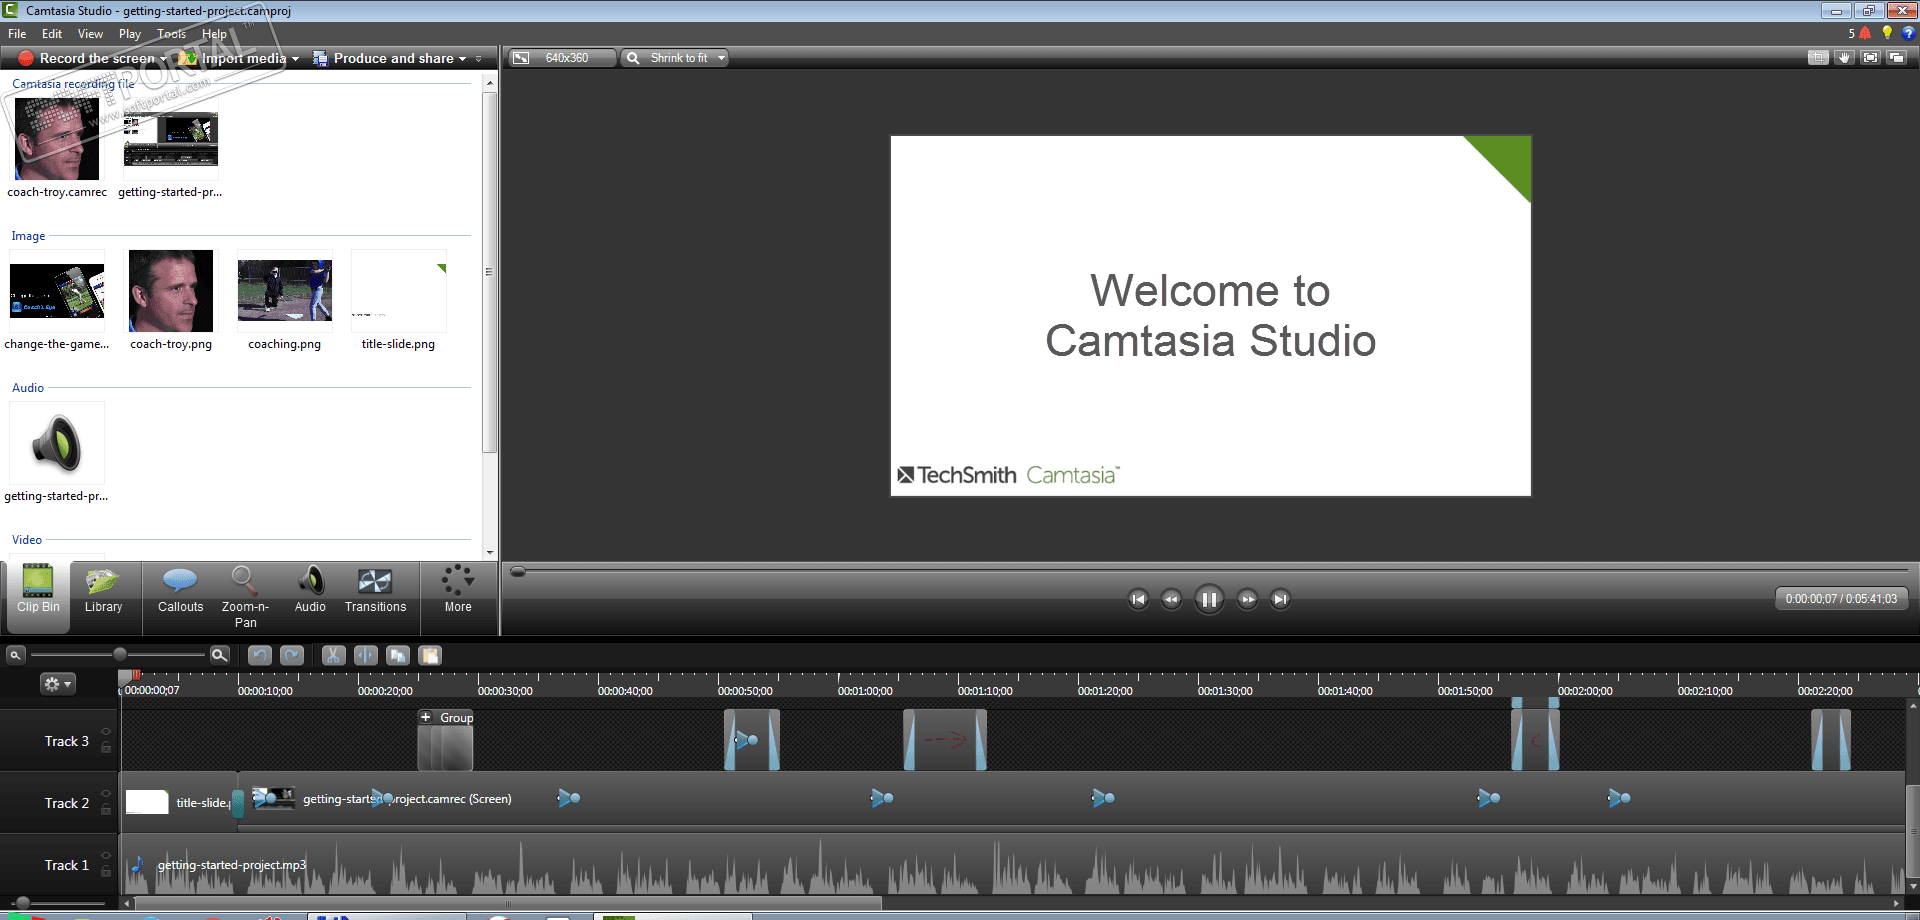Screen dimensions: 1920x920
Task: Activate the pan hand tool in preview
Action: (x=1844, y=58)
